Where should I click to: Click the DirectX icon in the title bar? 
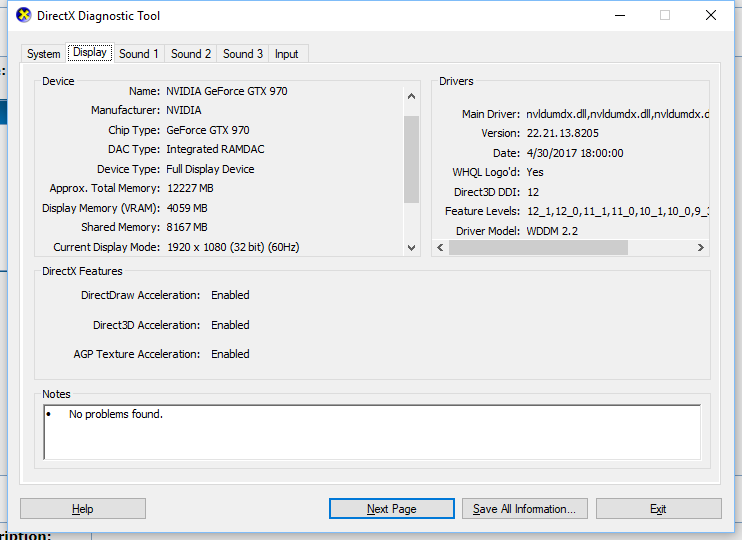[x=24, y=16]
